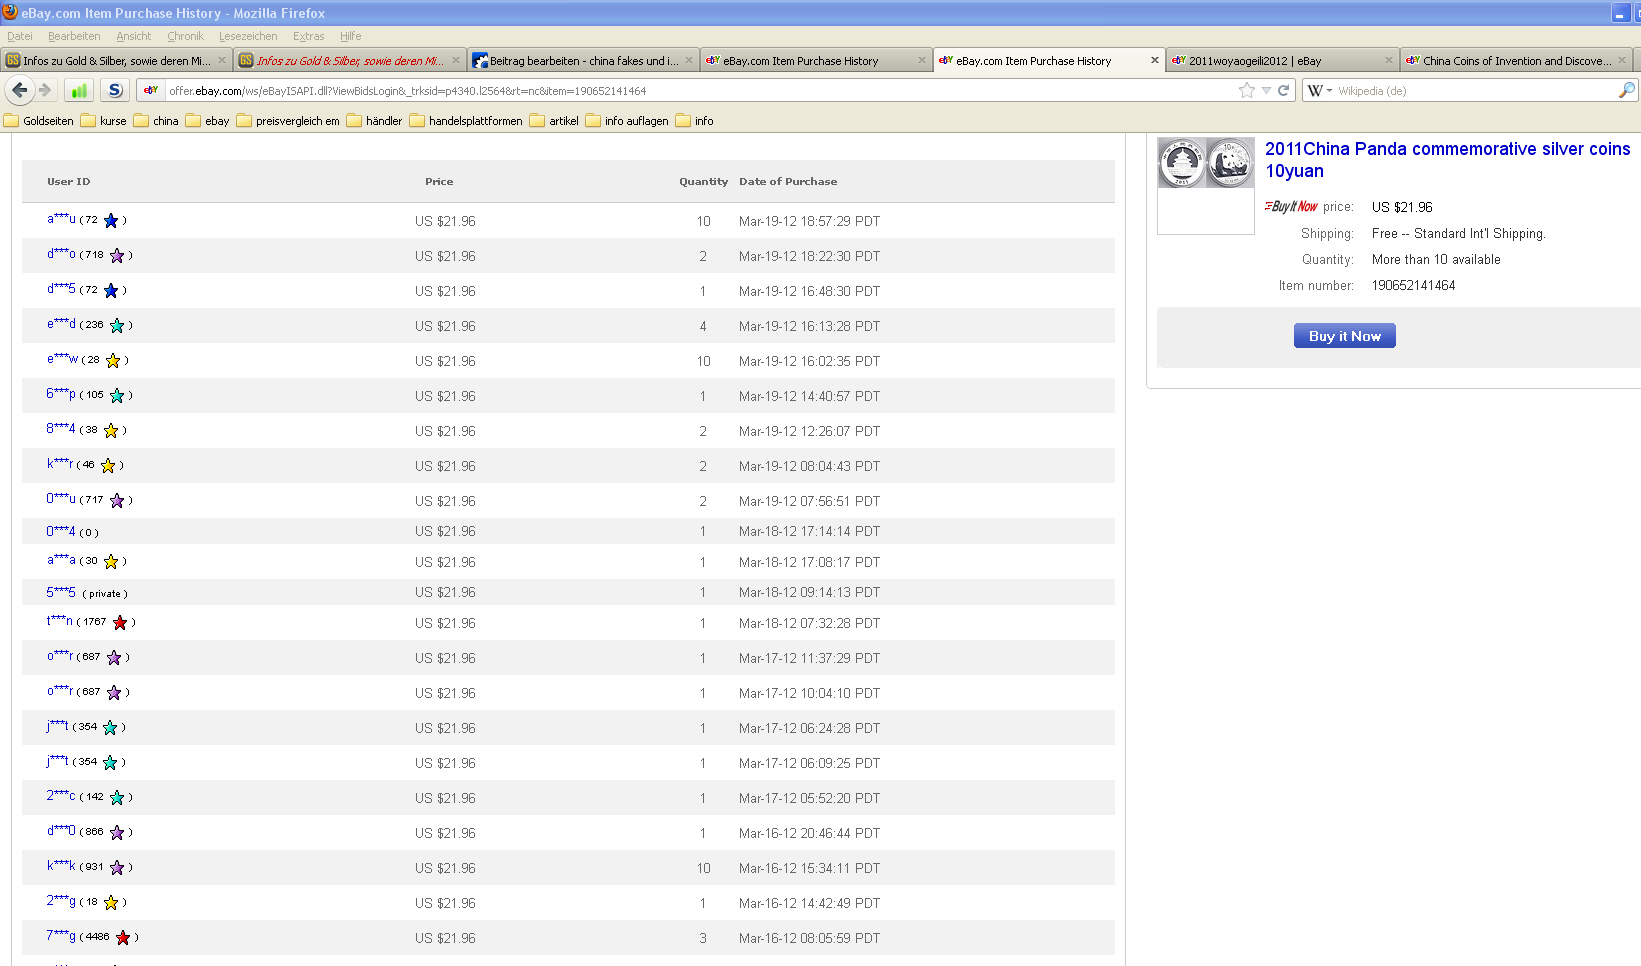
Task: Open user t***n profile link
Action: click(x=59, y=621)
